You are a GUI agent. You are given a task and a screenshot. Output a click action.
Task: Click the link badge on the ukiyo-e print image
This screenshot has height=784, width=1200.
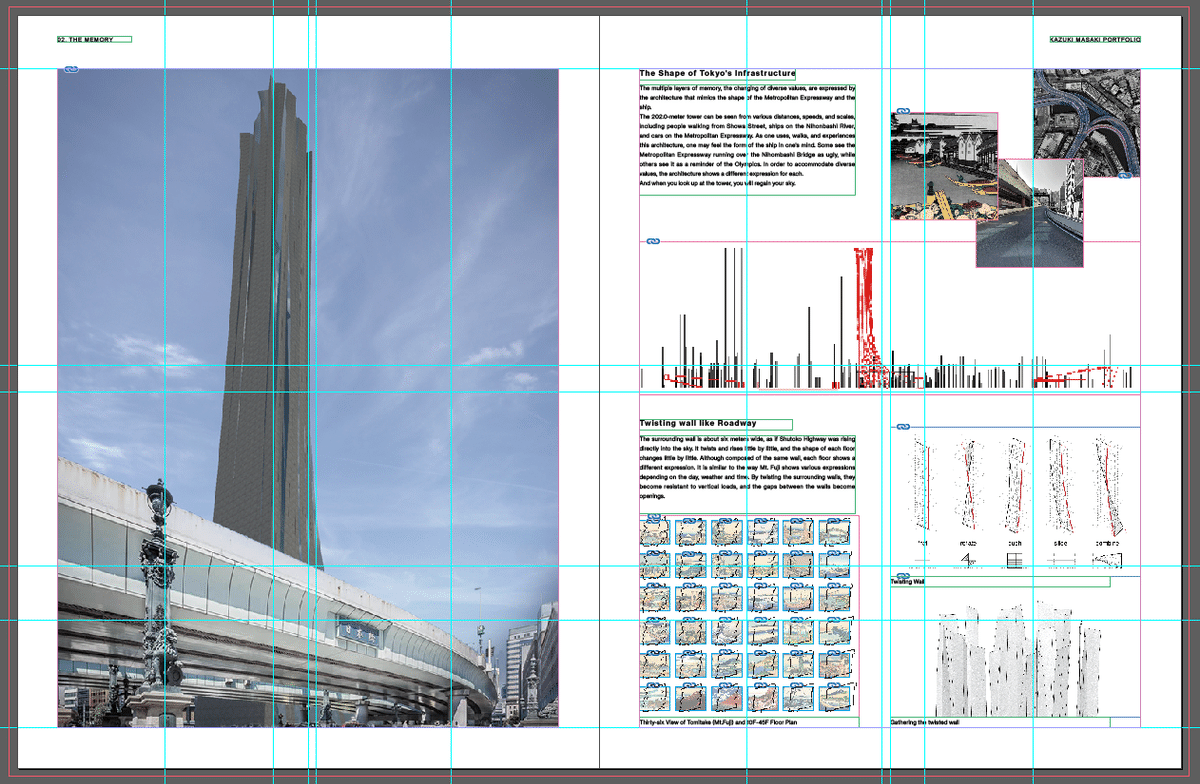903,113
